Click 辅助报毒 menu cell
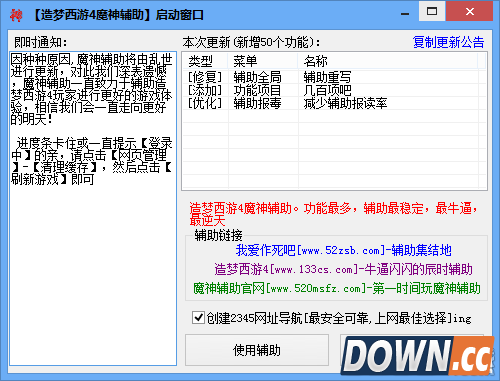Screen dimensions: 500x381 [257, 103]
